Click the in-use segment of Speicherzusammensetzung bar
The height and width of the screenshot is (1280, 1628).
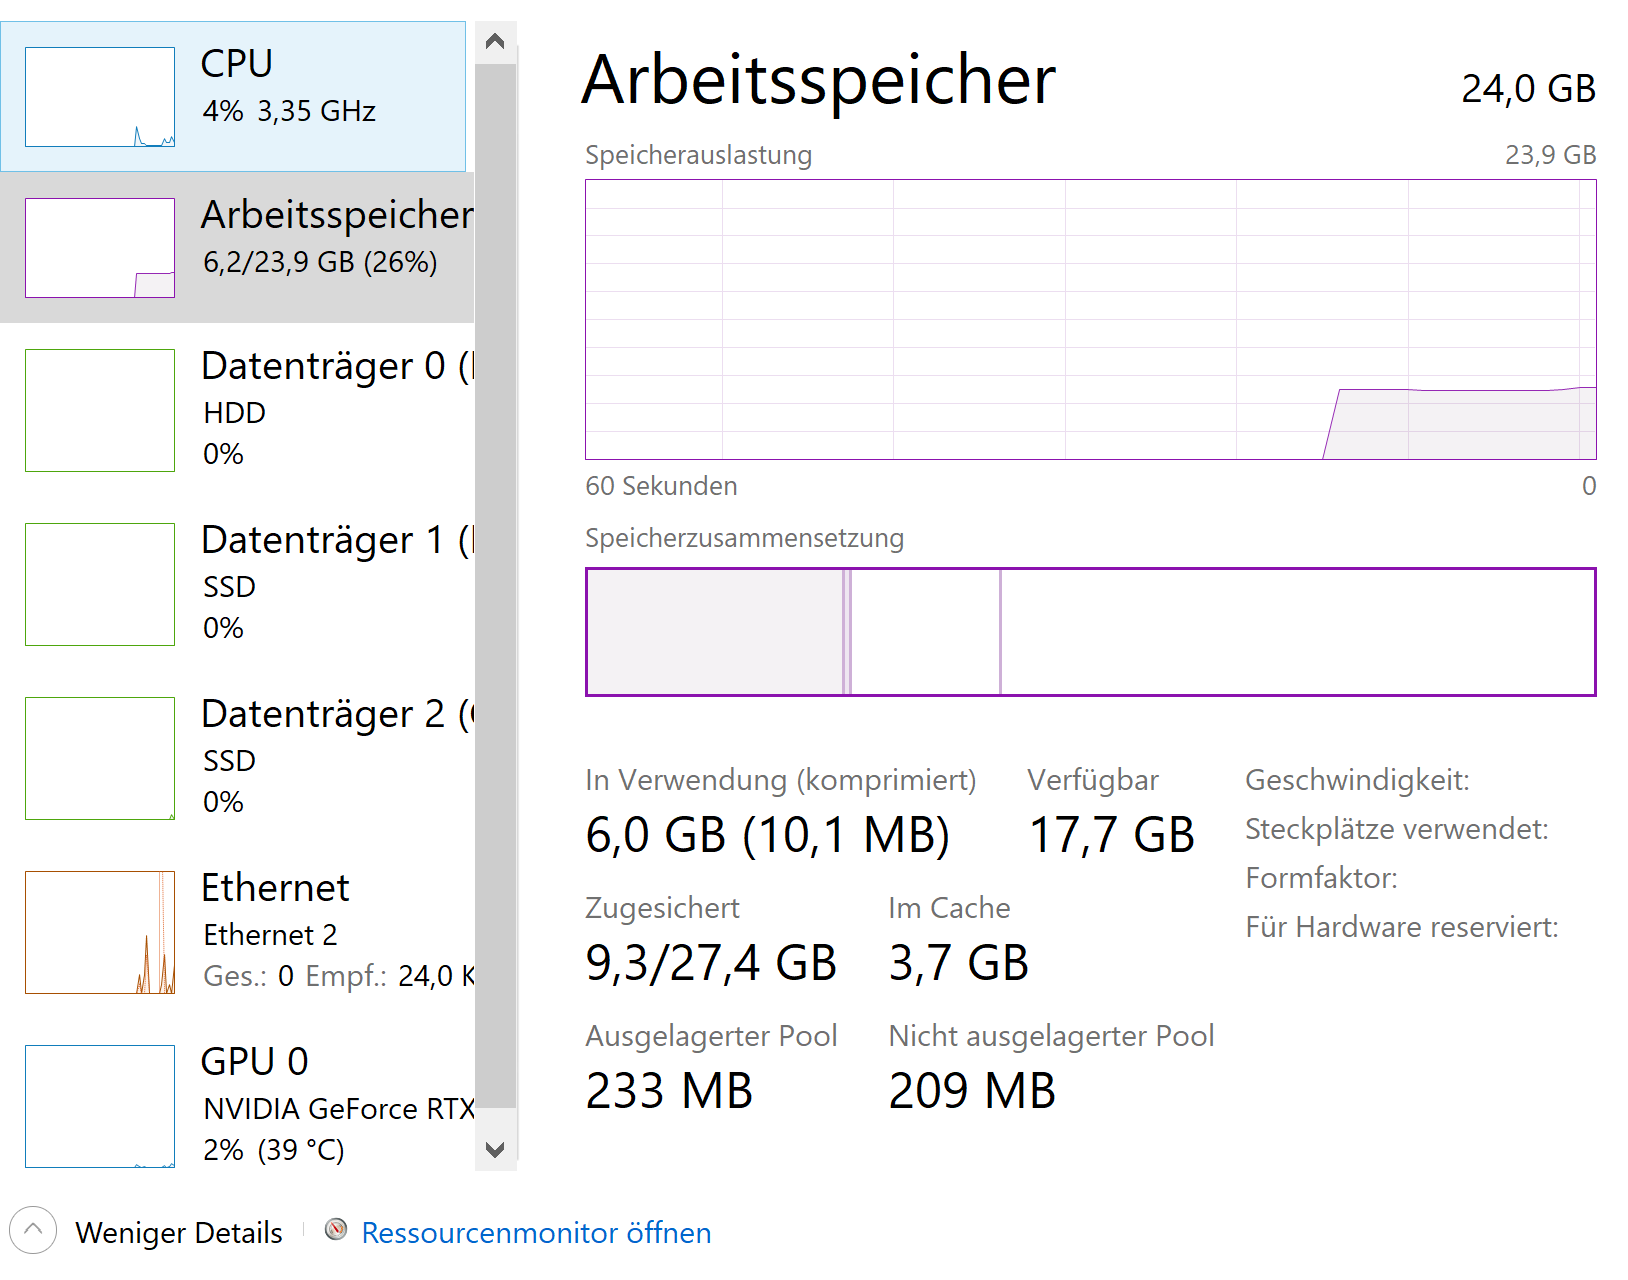pyautogui.click(x=715, y=632)
